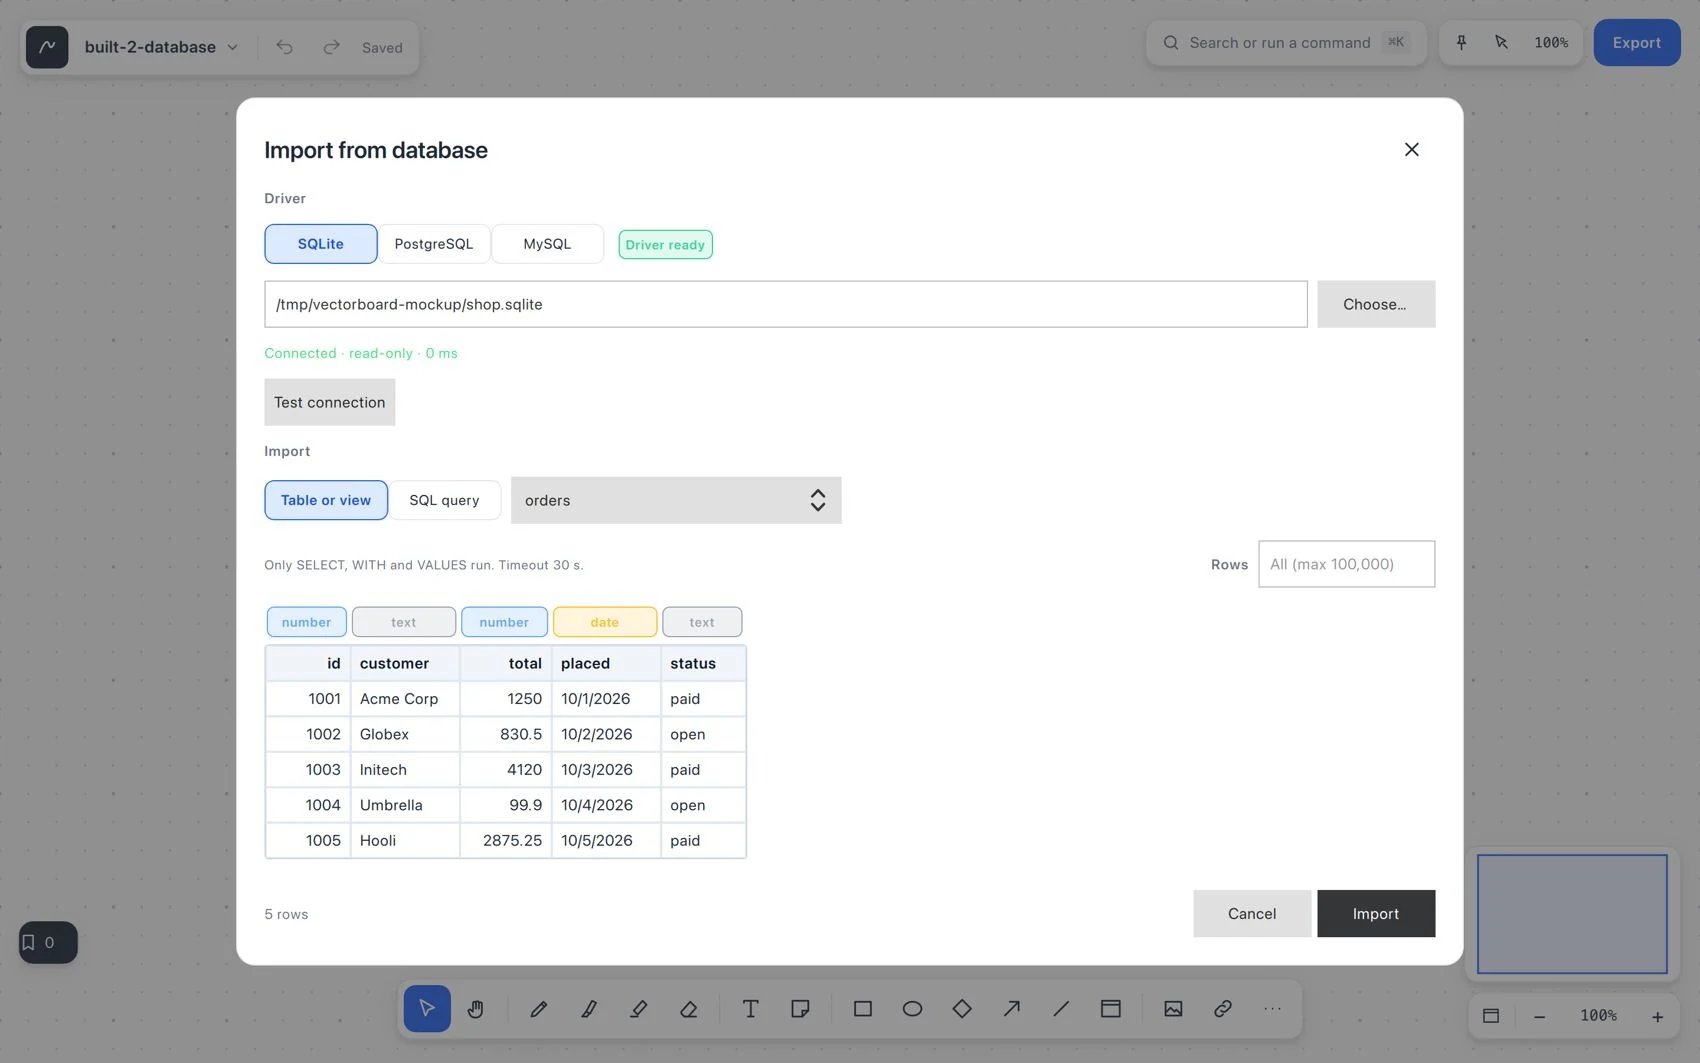Click the Import button
Viewport: 1700px width, 1063px height.
pos(1376,913)
